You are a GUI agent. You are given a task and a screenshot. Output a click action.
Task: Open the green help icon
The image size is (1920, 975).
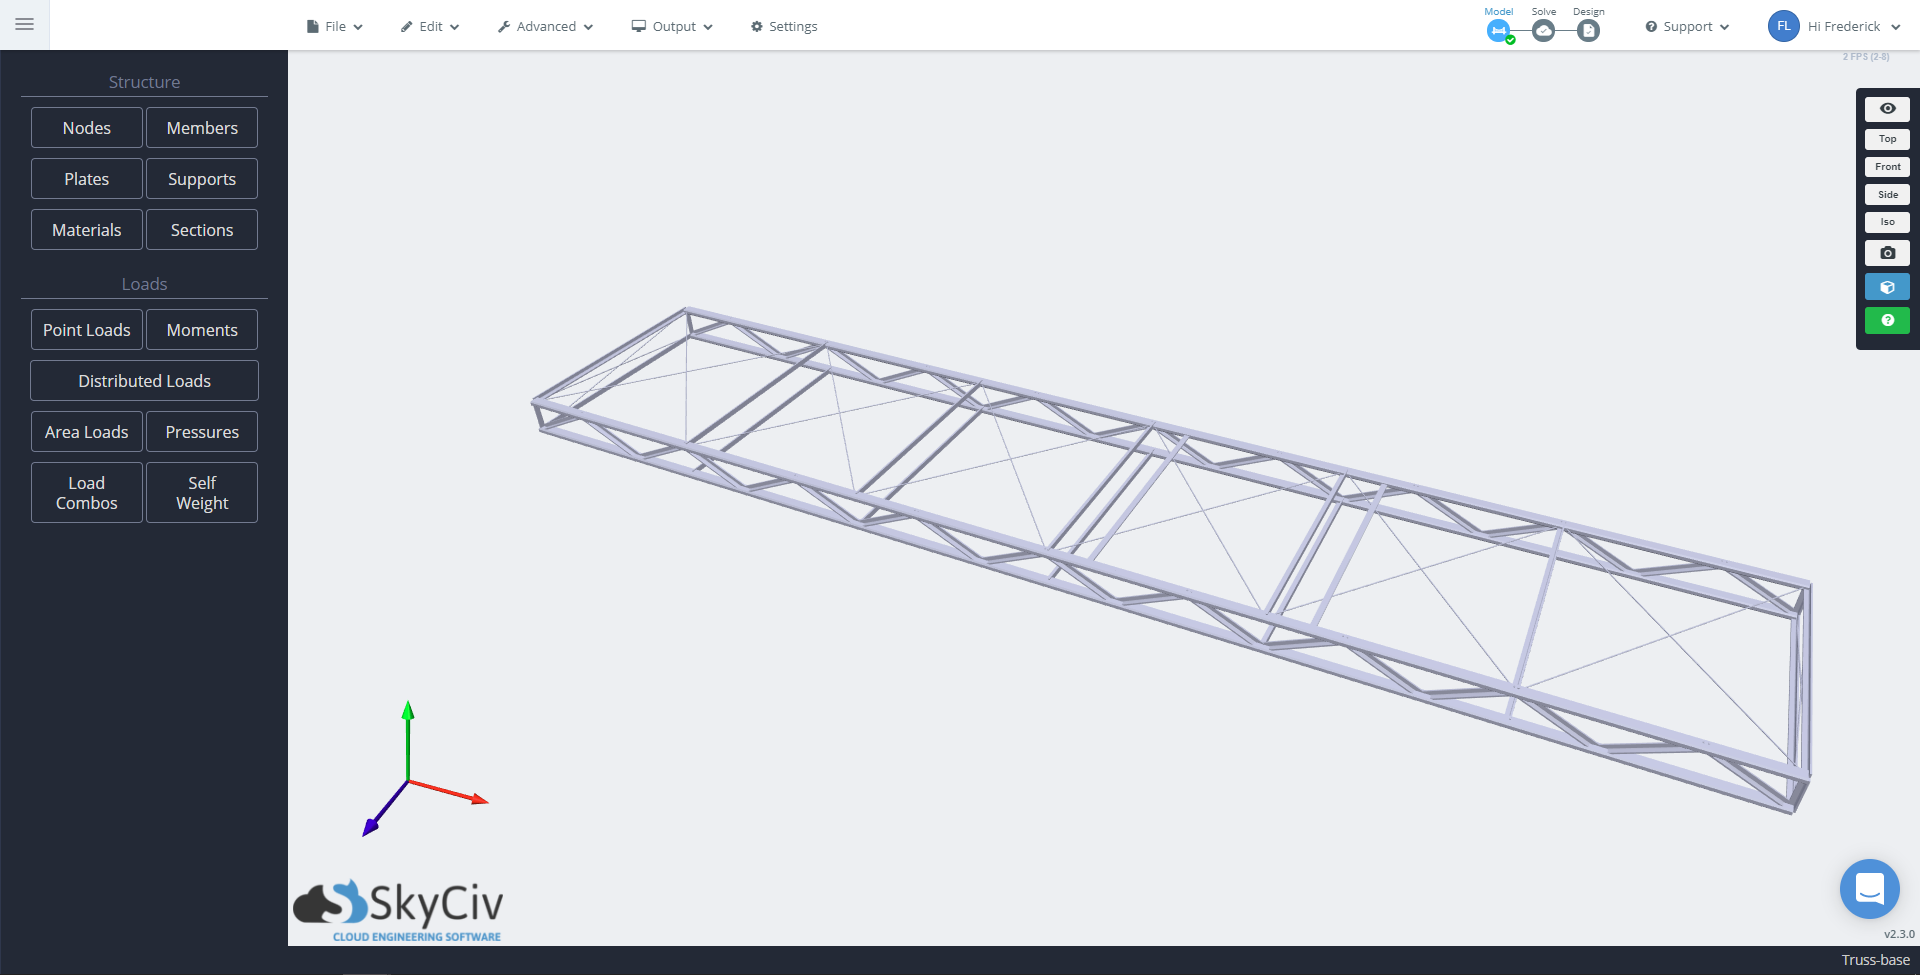pos(1887,320)
